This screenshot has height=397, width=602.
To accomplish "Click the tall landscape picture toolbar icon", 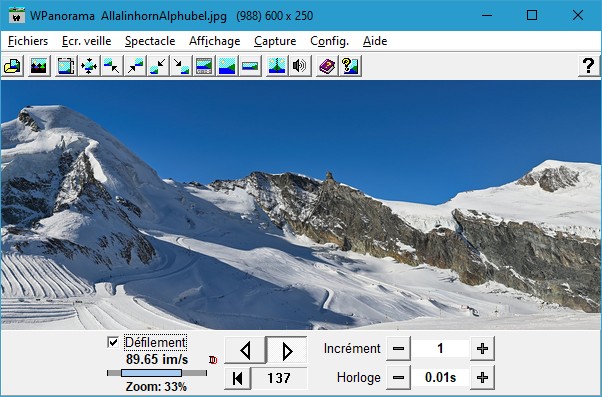I will pyautogui.click(x=227, y=66).
